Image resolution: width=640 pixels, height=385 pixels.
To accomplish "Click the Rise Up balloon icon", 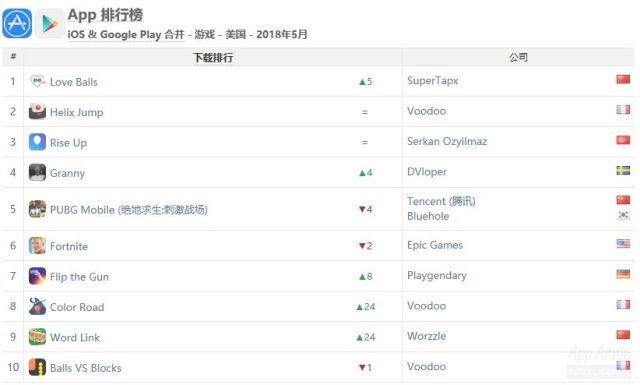I will click(37, 142).
